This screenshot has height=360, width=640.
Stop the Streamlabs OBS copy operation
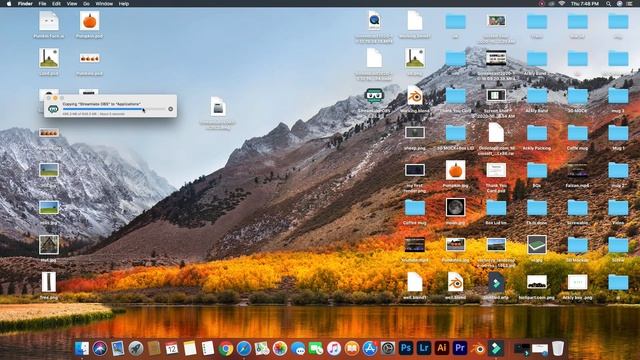pyautogui.click(x=171, y=109)
